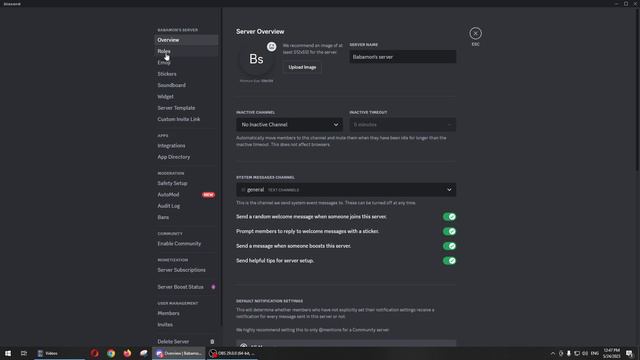Toggle helpful tips for server setup
Image resolution: width=640 pixels, height=360 pixels.
click(x=449, y=261)
